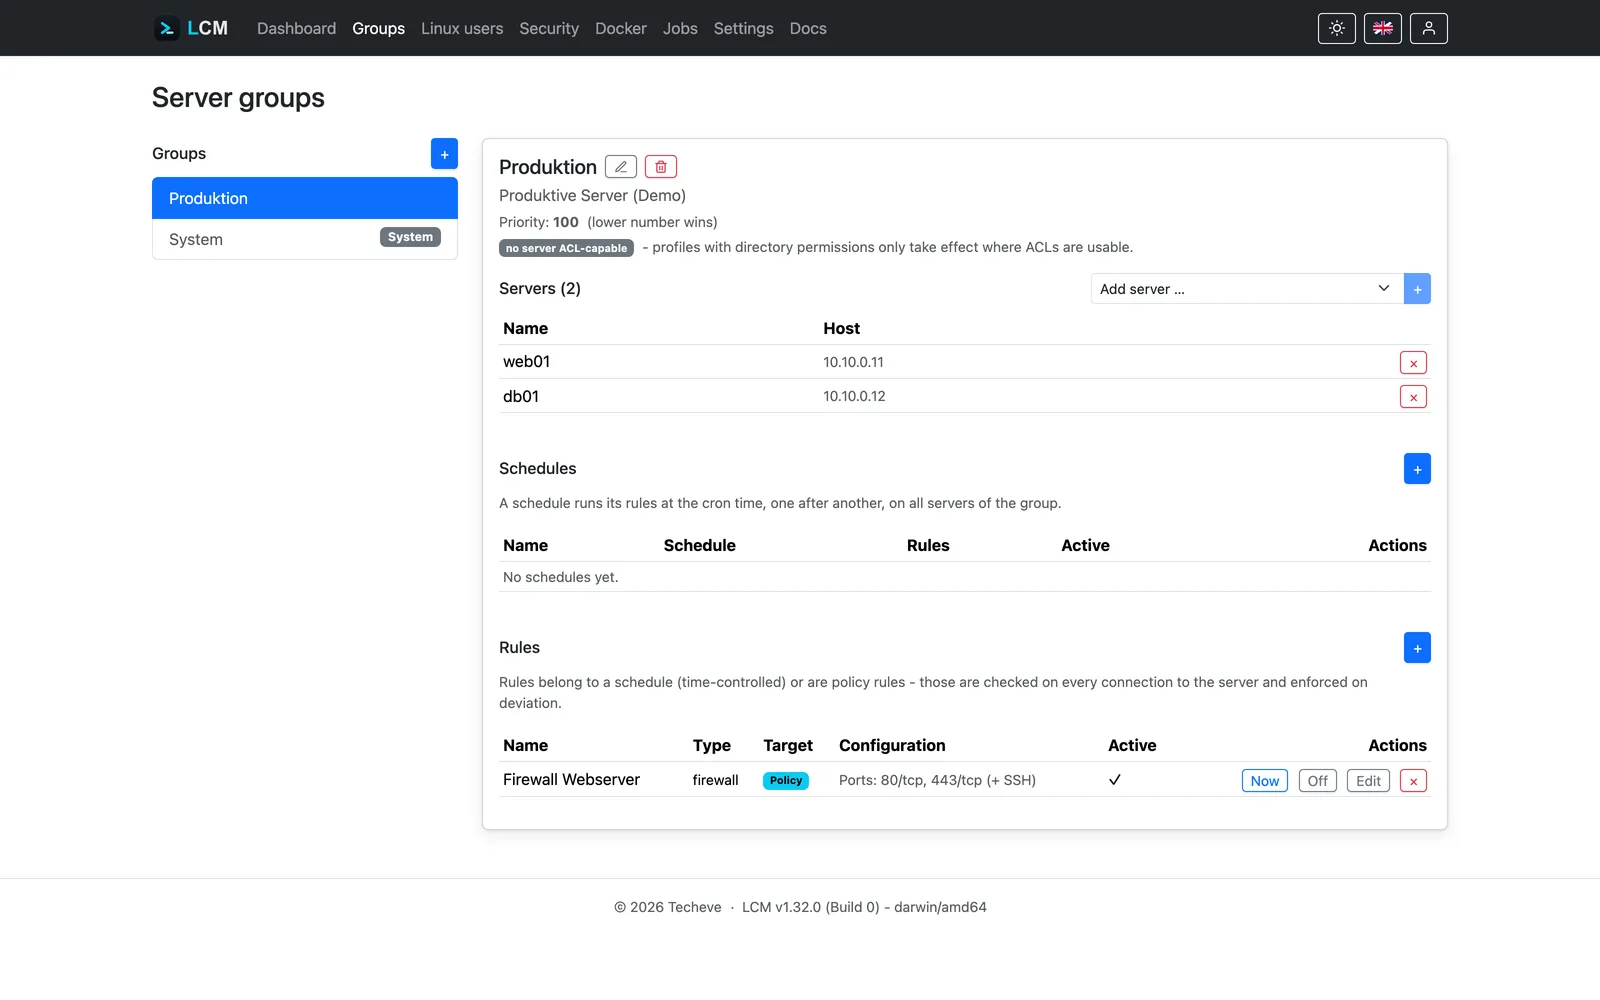Viewport: 1600px width, 1000px height.
Task: Click host address 10.10.0.11
Action: pos(853,362)
